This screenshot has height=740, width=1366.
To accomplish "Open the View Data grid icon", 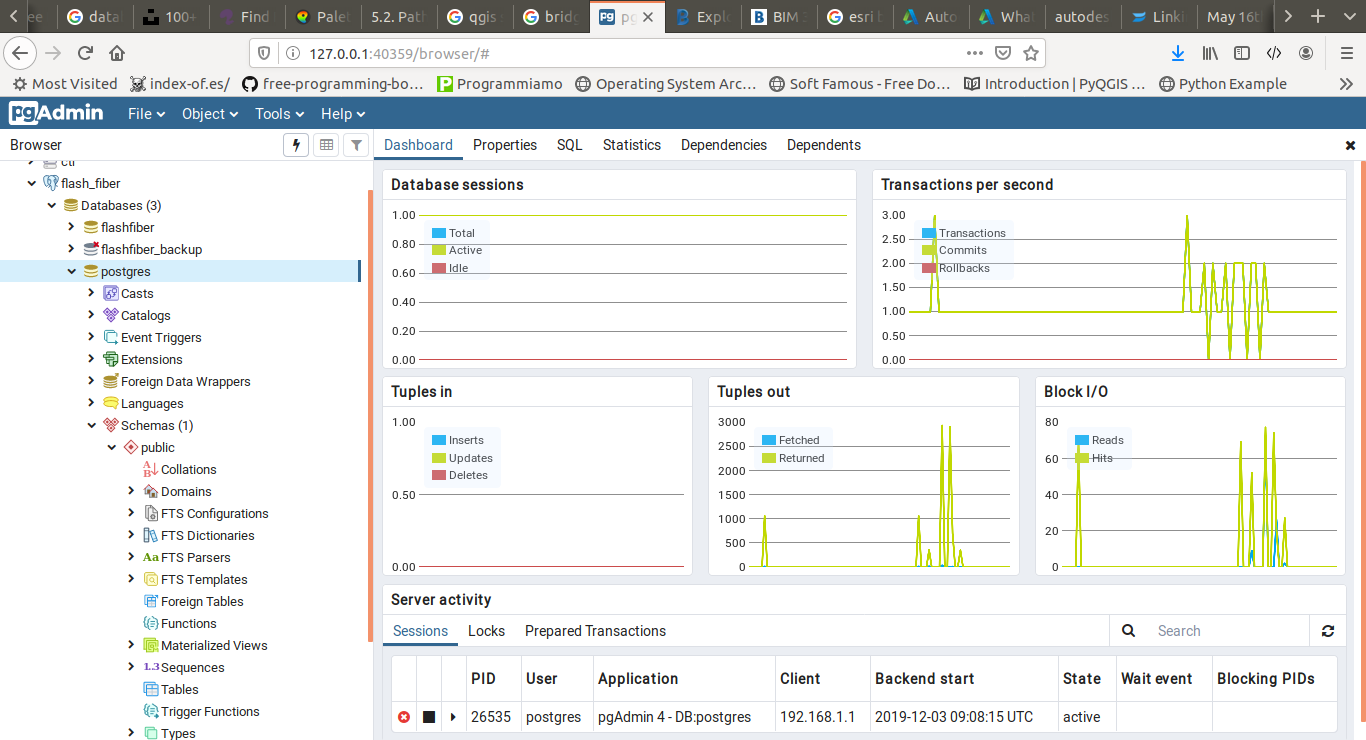I will (326, 146).
